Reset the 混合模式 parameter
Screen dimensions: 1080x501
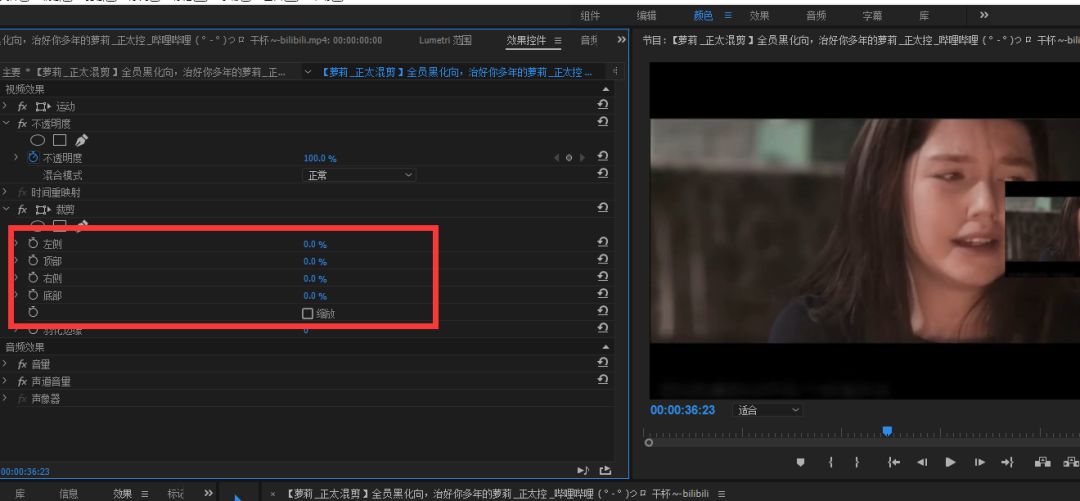pyautogui.click(x=603, y=174)
